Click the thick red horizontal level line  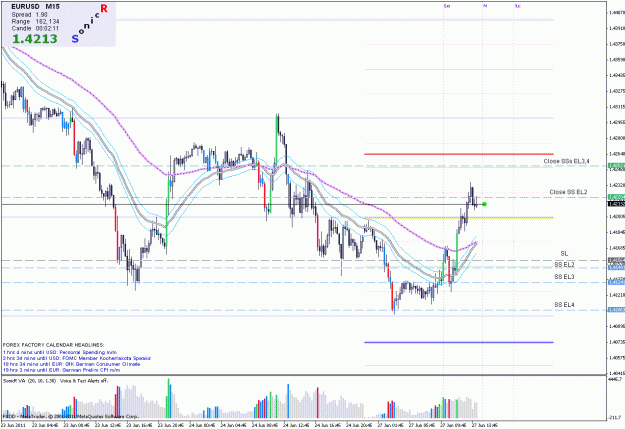pos(459,154)
